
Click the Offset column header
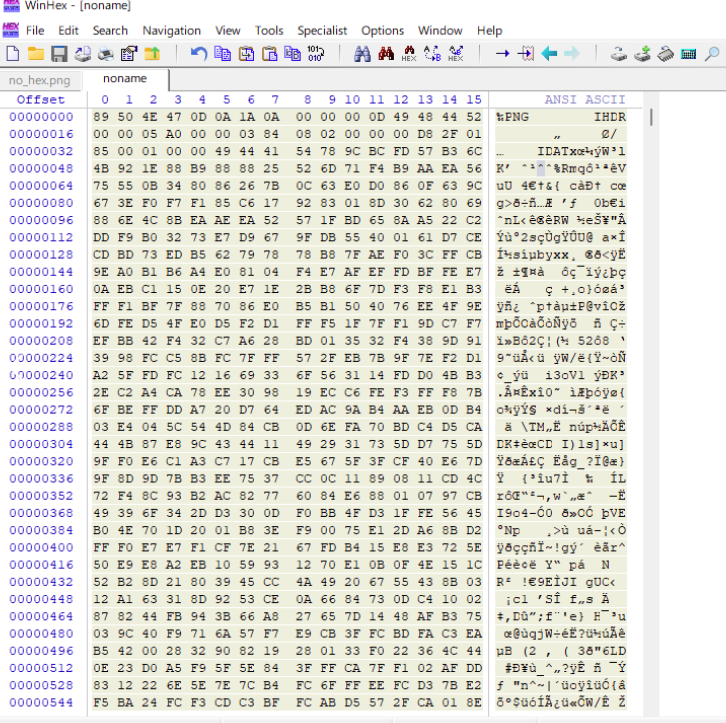pos(41,100)
